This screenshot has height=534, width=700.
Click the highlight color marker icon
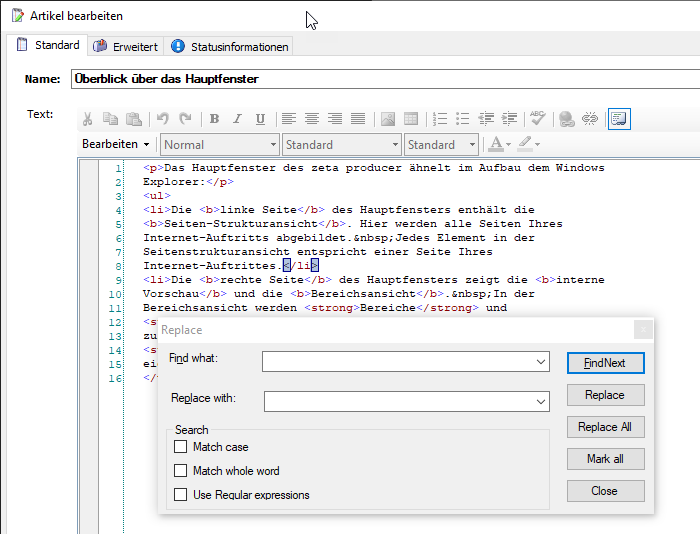pos(525,144)
